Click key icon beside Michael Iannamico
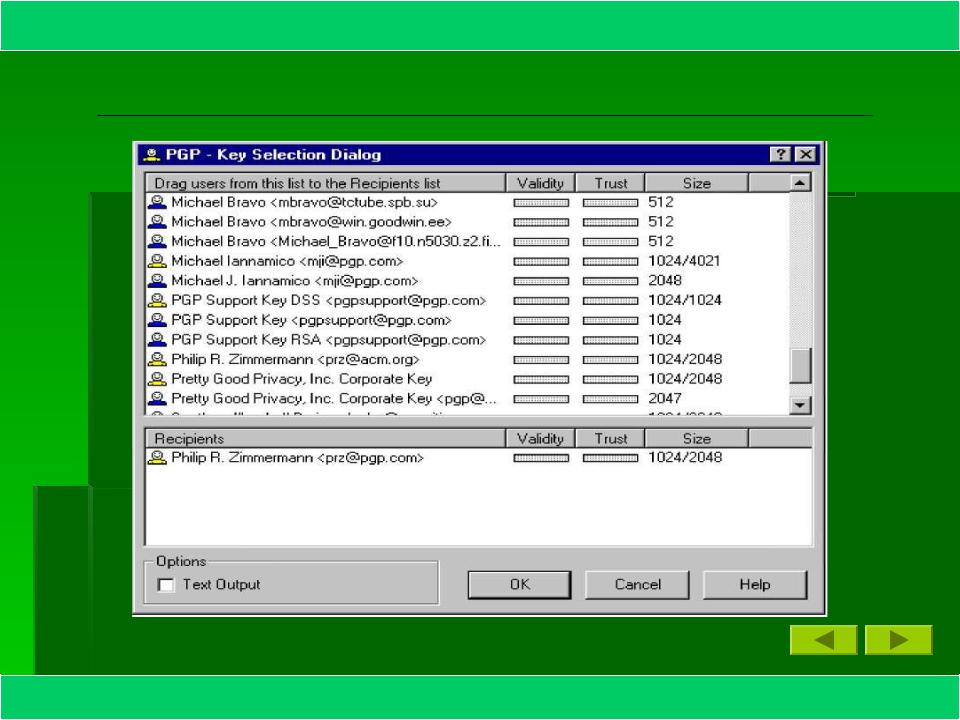 click(x=157, y=261)
